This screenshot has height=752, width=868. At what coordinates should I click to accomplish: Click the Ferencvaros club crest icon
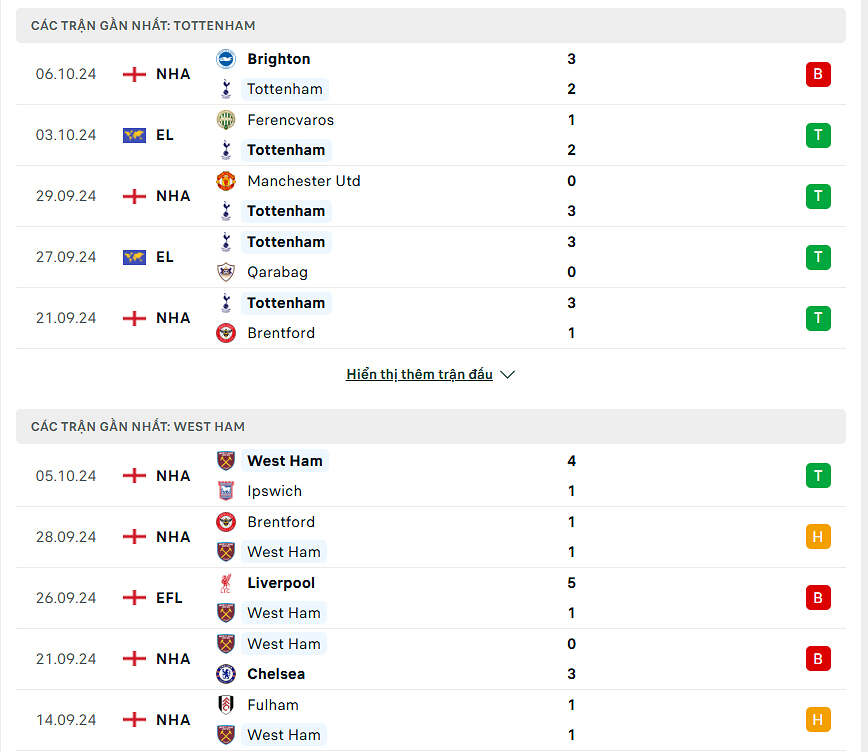pyautogui.click(x=226, y=120)
